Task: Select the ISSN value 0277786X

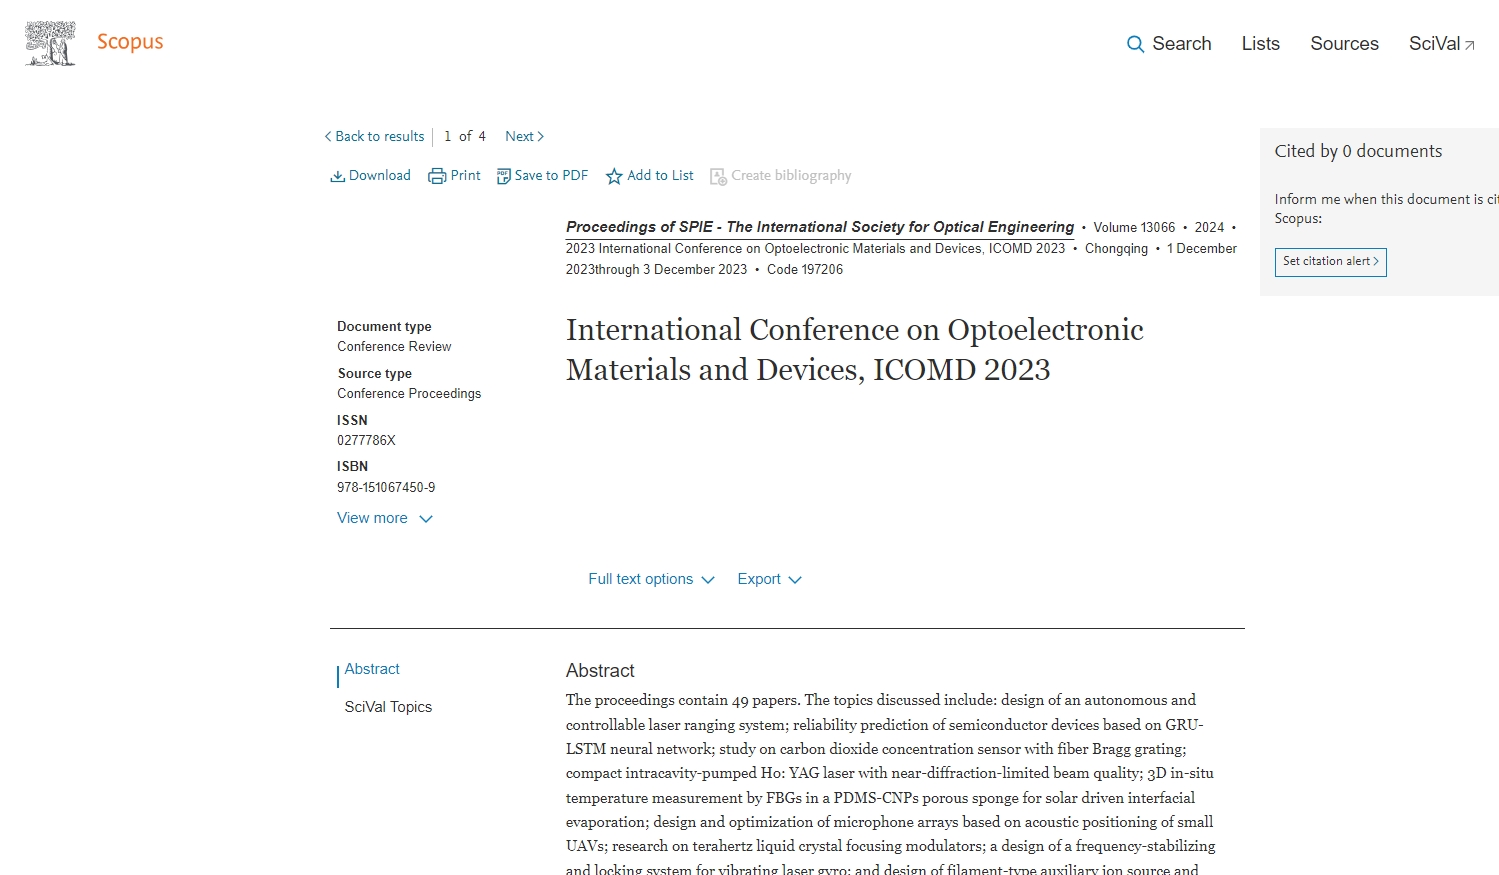Action: 366,440
